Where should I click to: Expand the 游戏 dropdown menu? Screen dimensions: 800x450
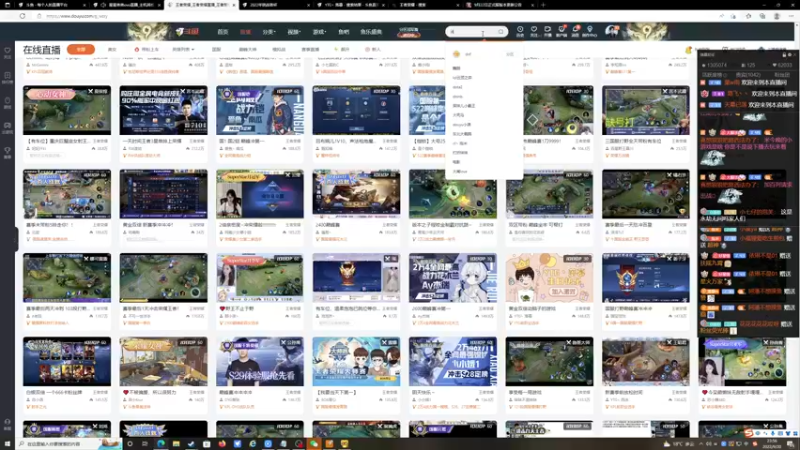319,32
